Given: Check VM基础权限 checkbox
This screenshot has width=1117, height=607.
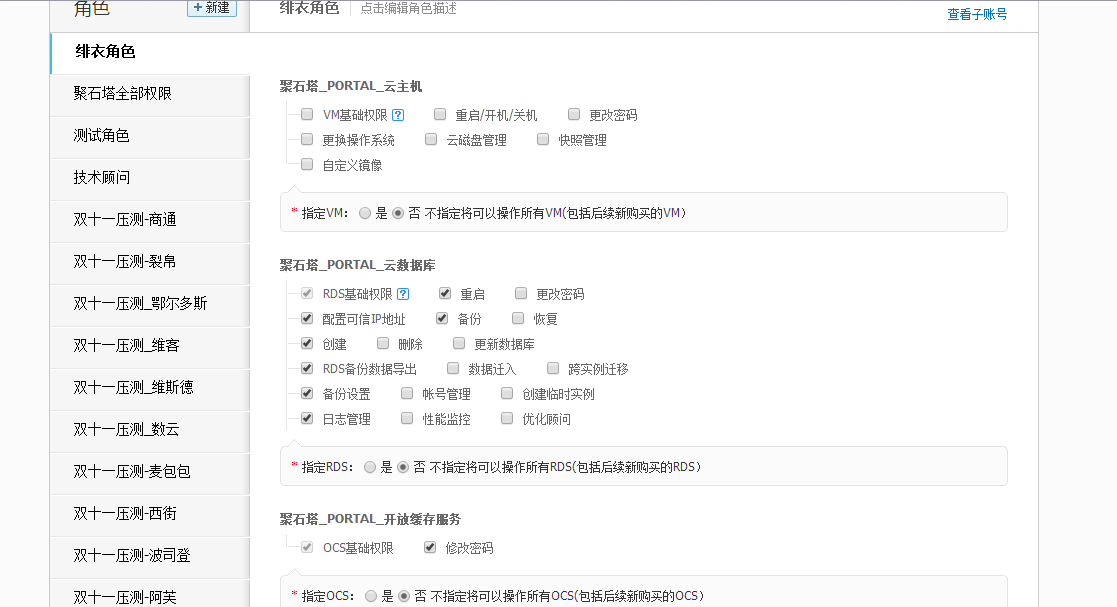Looking at the screenshot, I should 307,114.
